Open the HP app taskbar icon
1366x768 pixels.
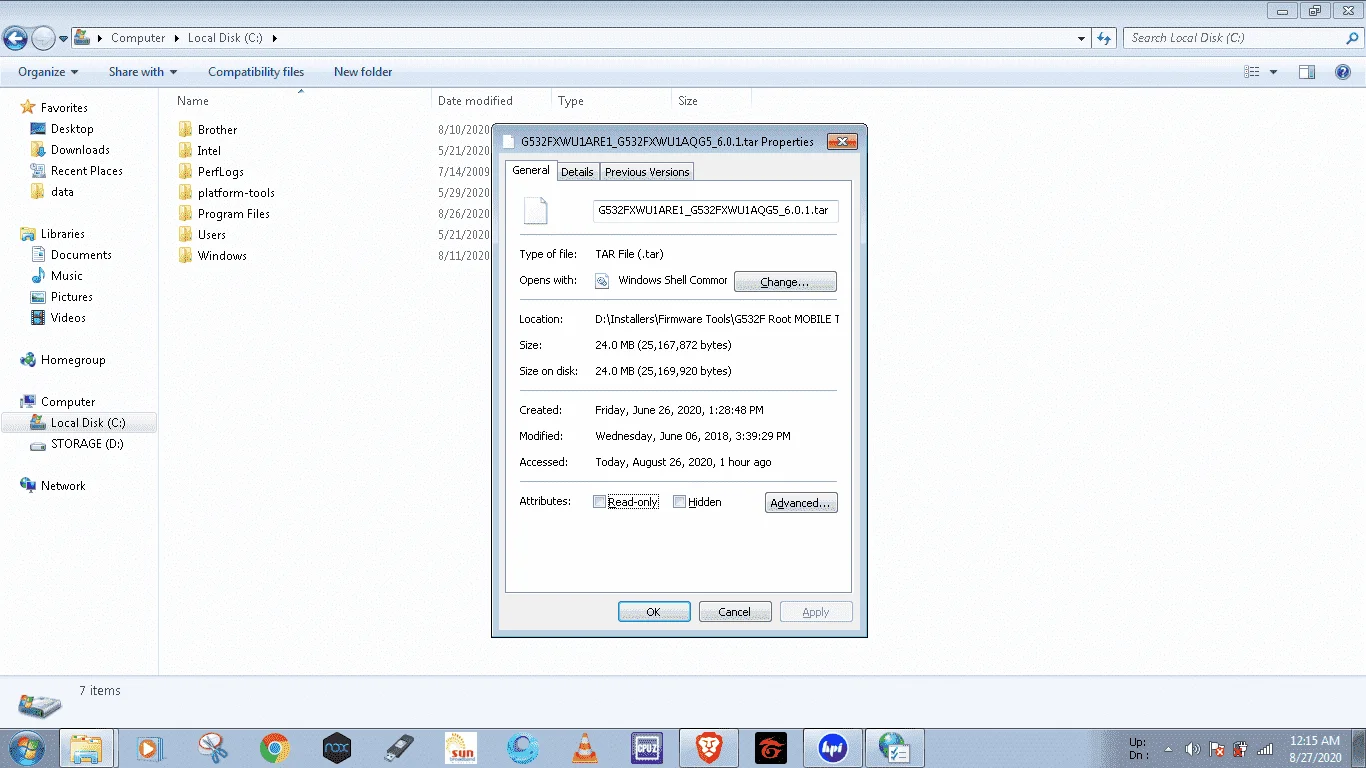pos(833,748)
